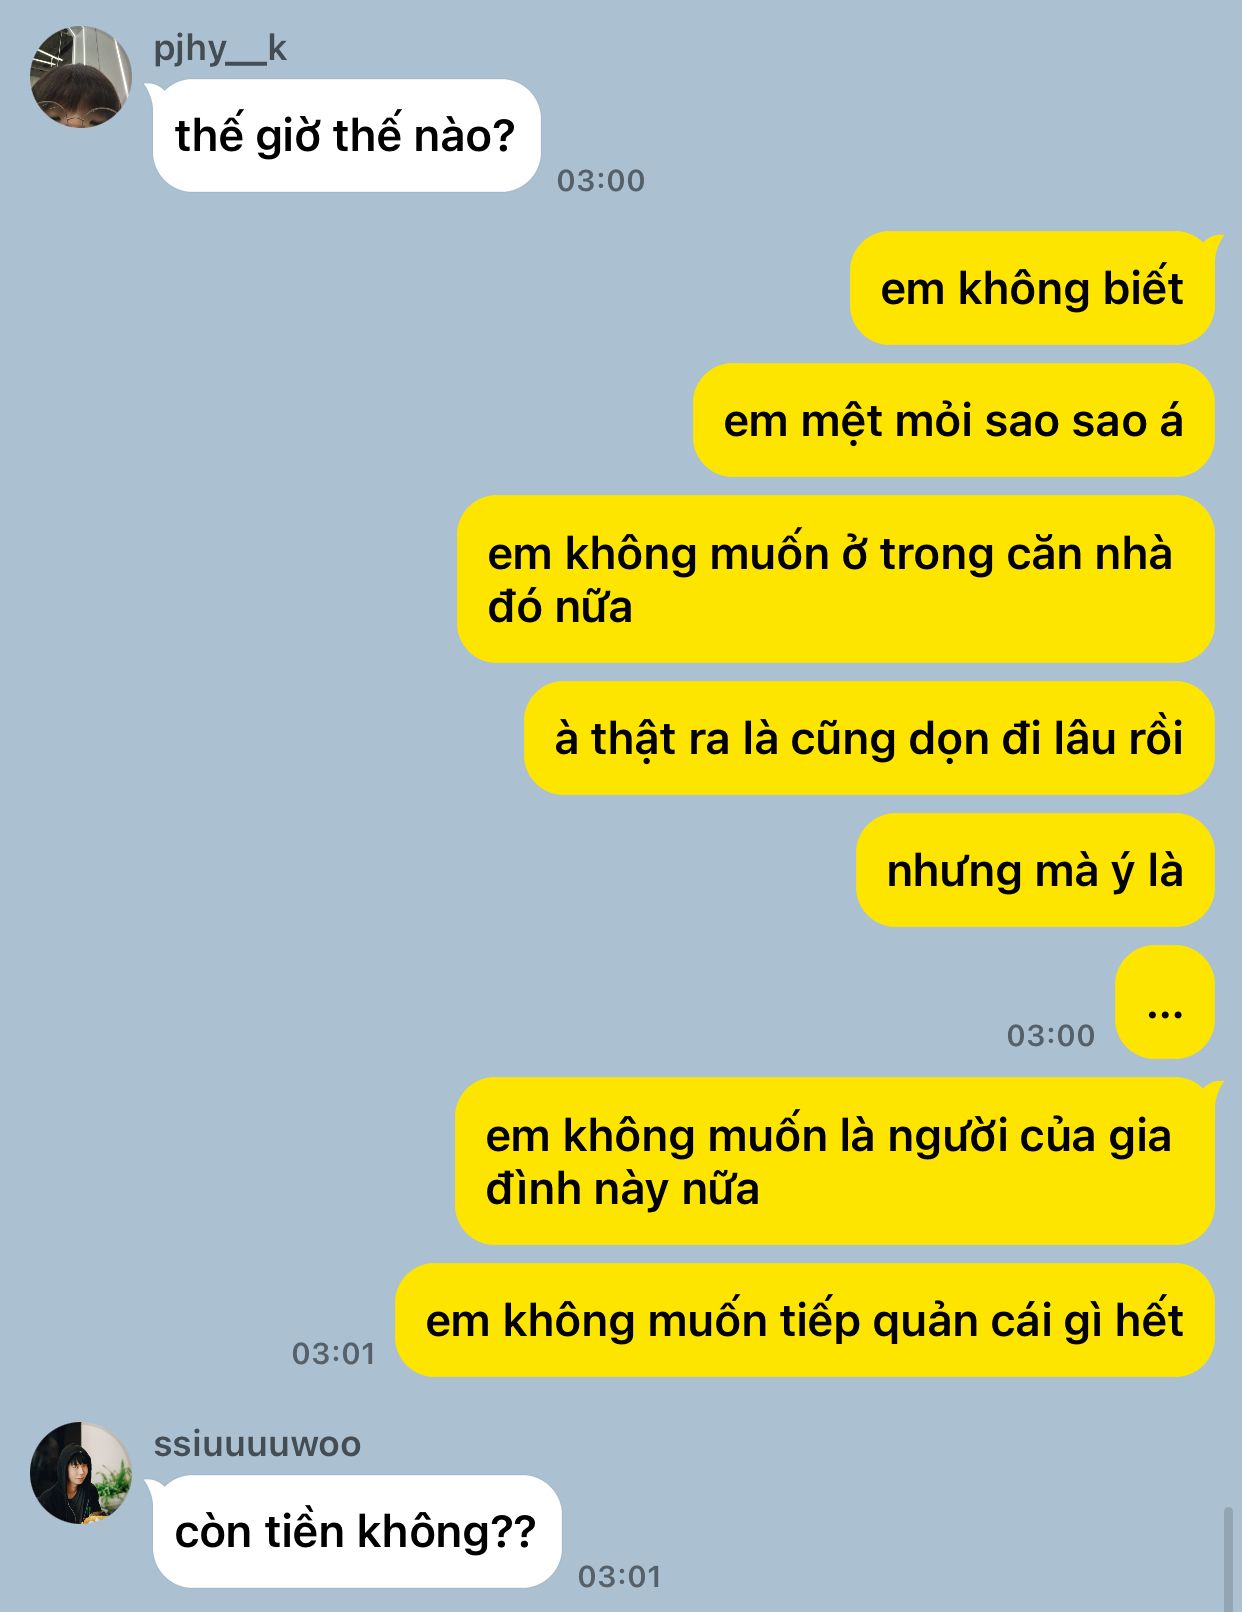This screenshot has width=1242, height=1612.
Task: Tap 'à thật ra là cũng dọn đi lâu rồi'
Action: [x=869, y=738]
